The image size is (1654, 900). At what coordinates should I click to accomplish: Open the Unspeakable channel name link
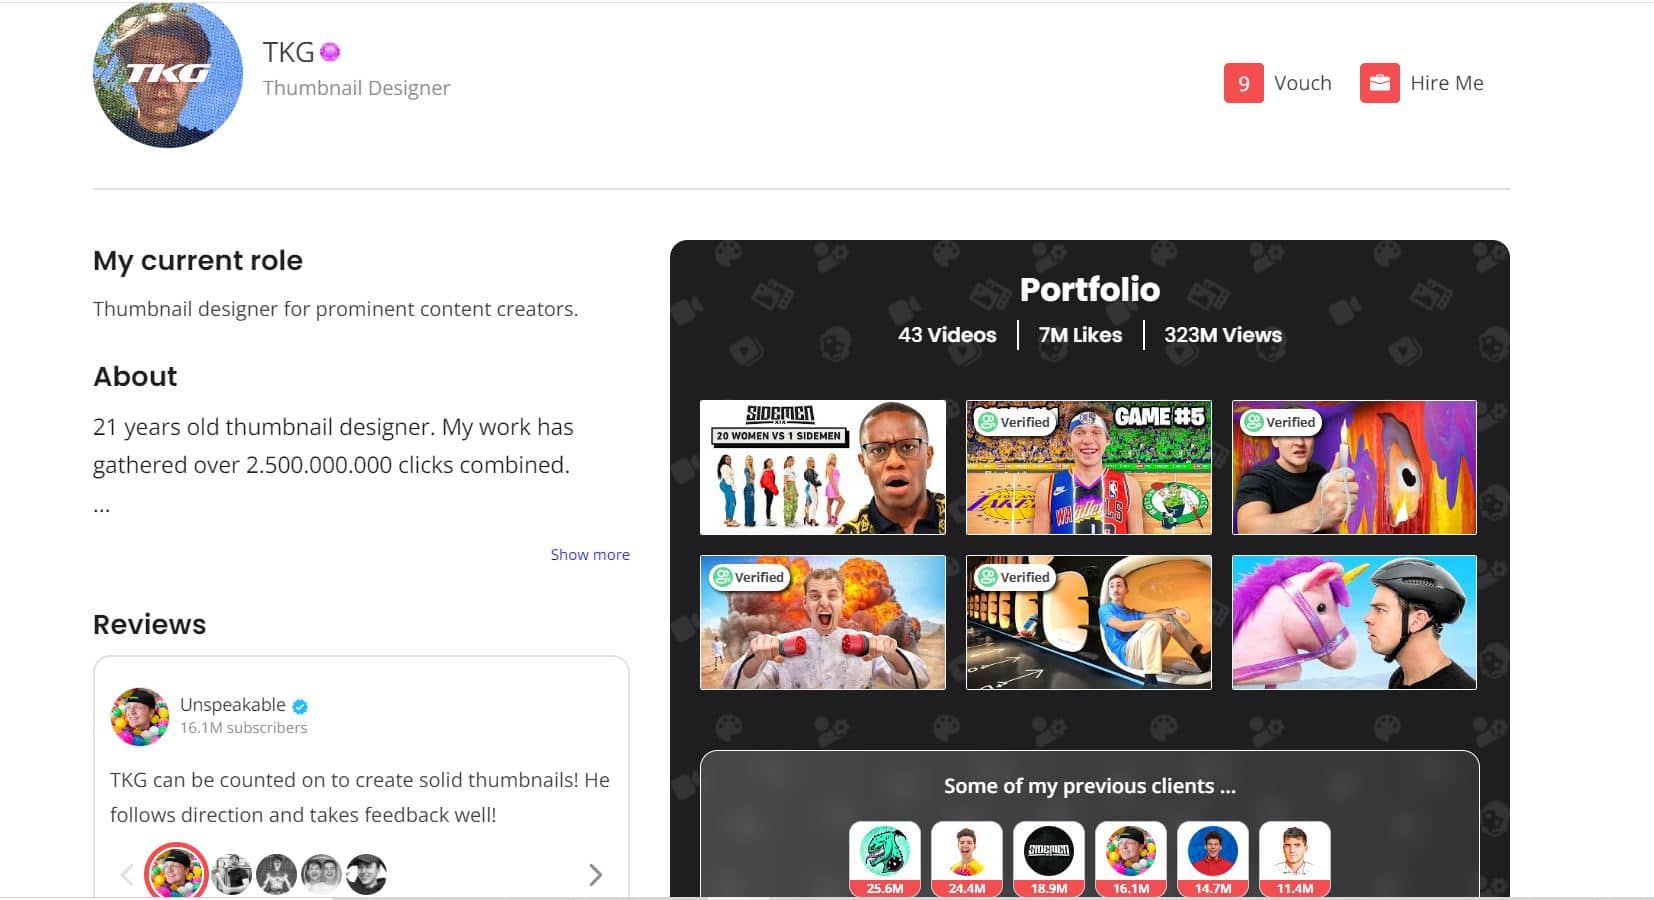pyautogui.click(x=233, y=705)
